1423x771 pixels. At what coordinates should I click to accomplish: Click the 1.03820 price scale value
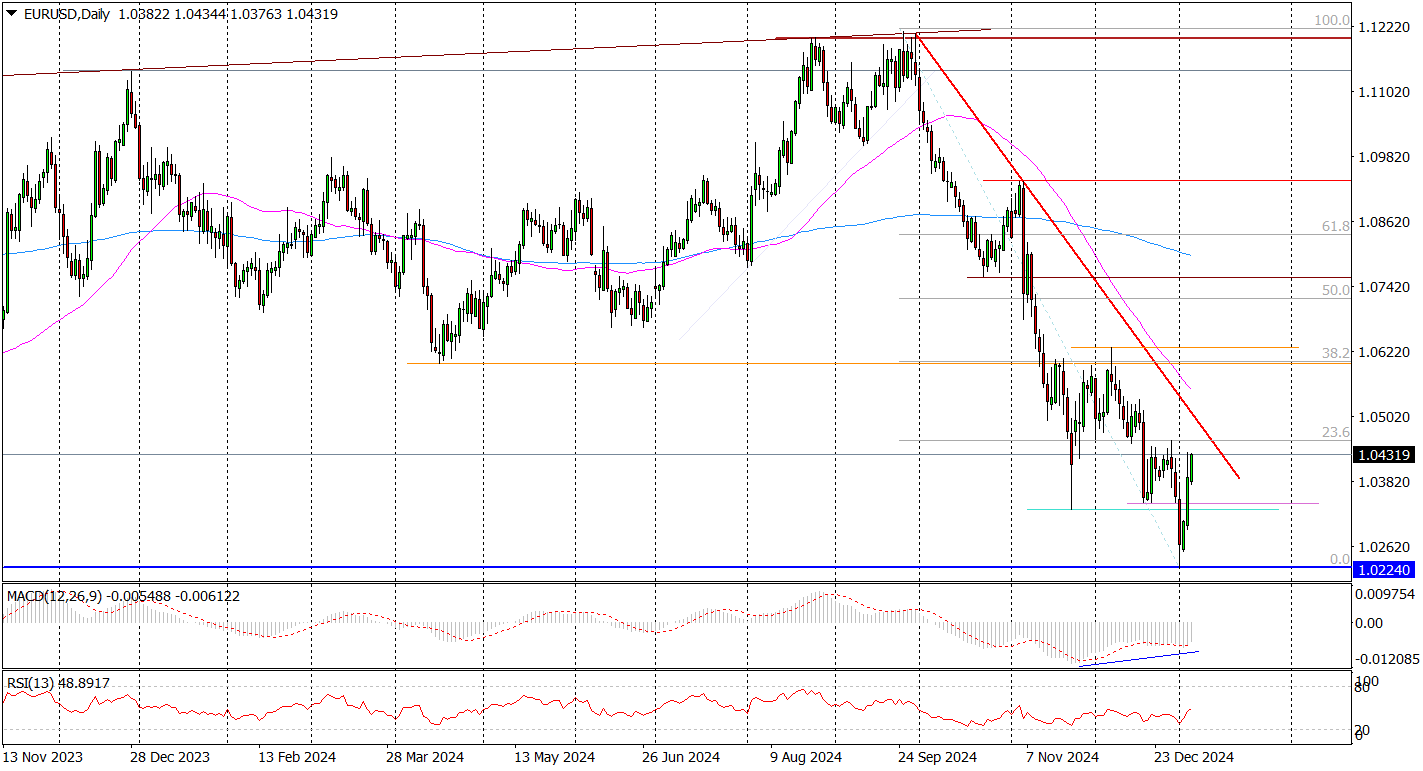[1386, 482]
